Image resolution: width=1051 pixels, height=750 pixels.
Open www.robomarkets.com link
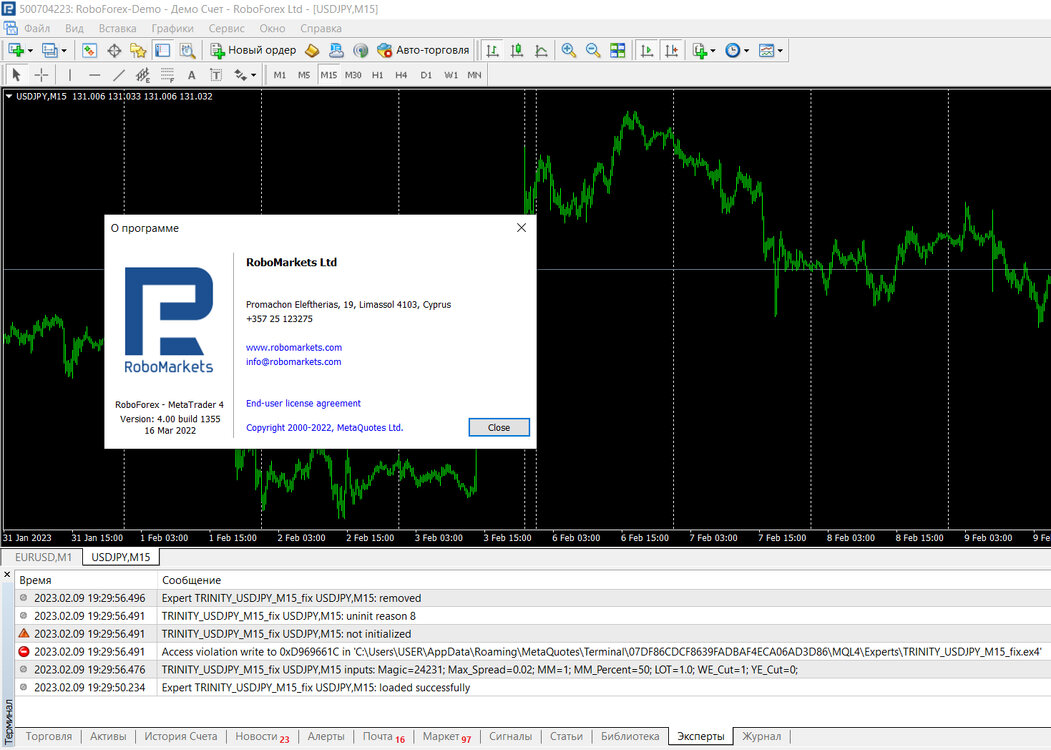click(x=294, y=347)
